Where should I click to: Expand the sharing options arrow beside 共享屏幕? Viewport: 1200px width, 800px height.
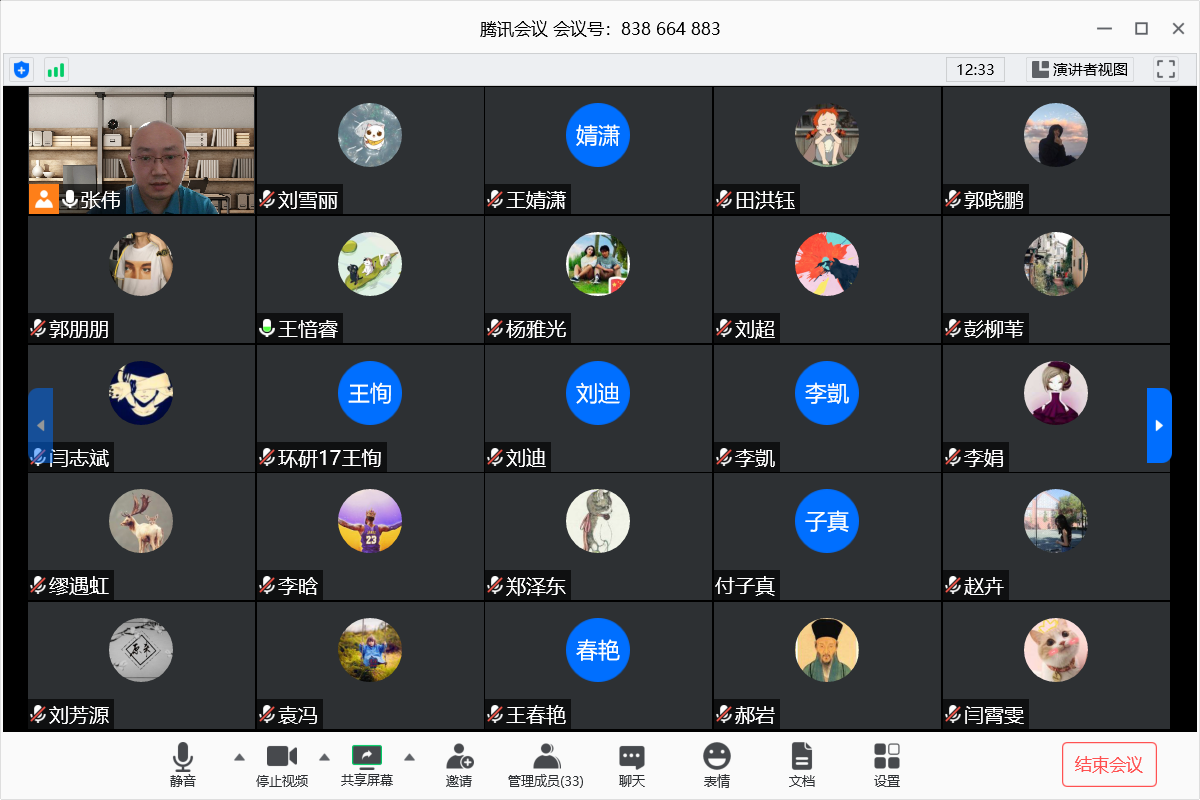[409, 757]
